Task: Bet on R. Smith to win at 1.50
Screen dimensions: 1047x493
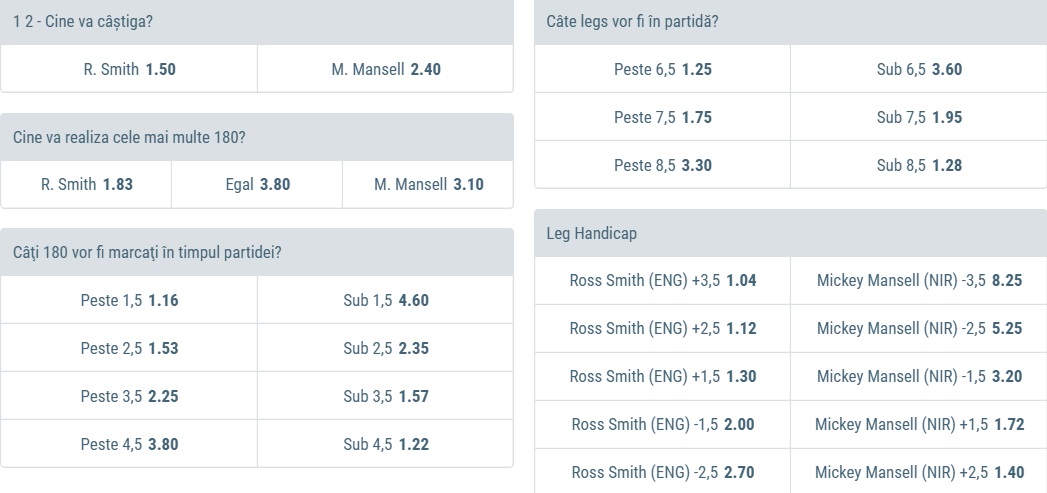Action: (x=129, y=70)
